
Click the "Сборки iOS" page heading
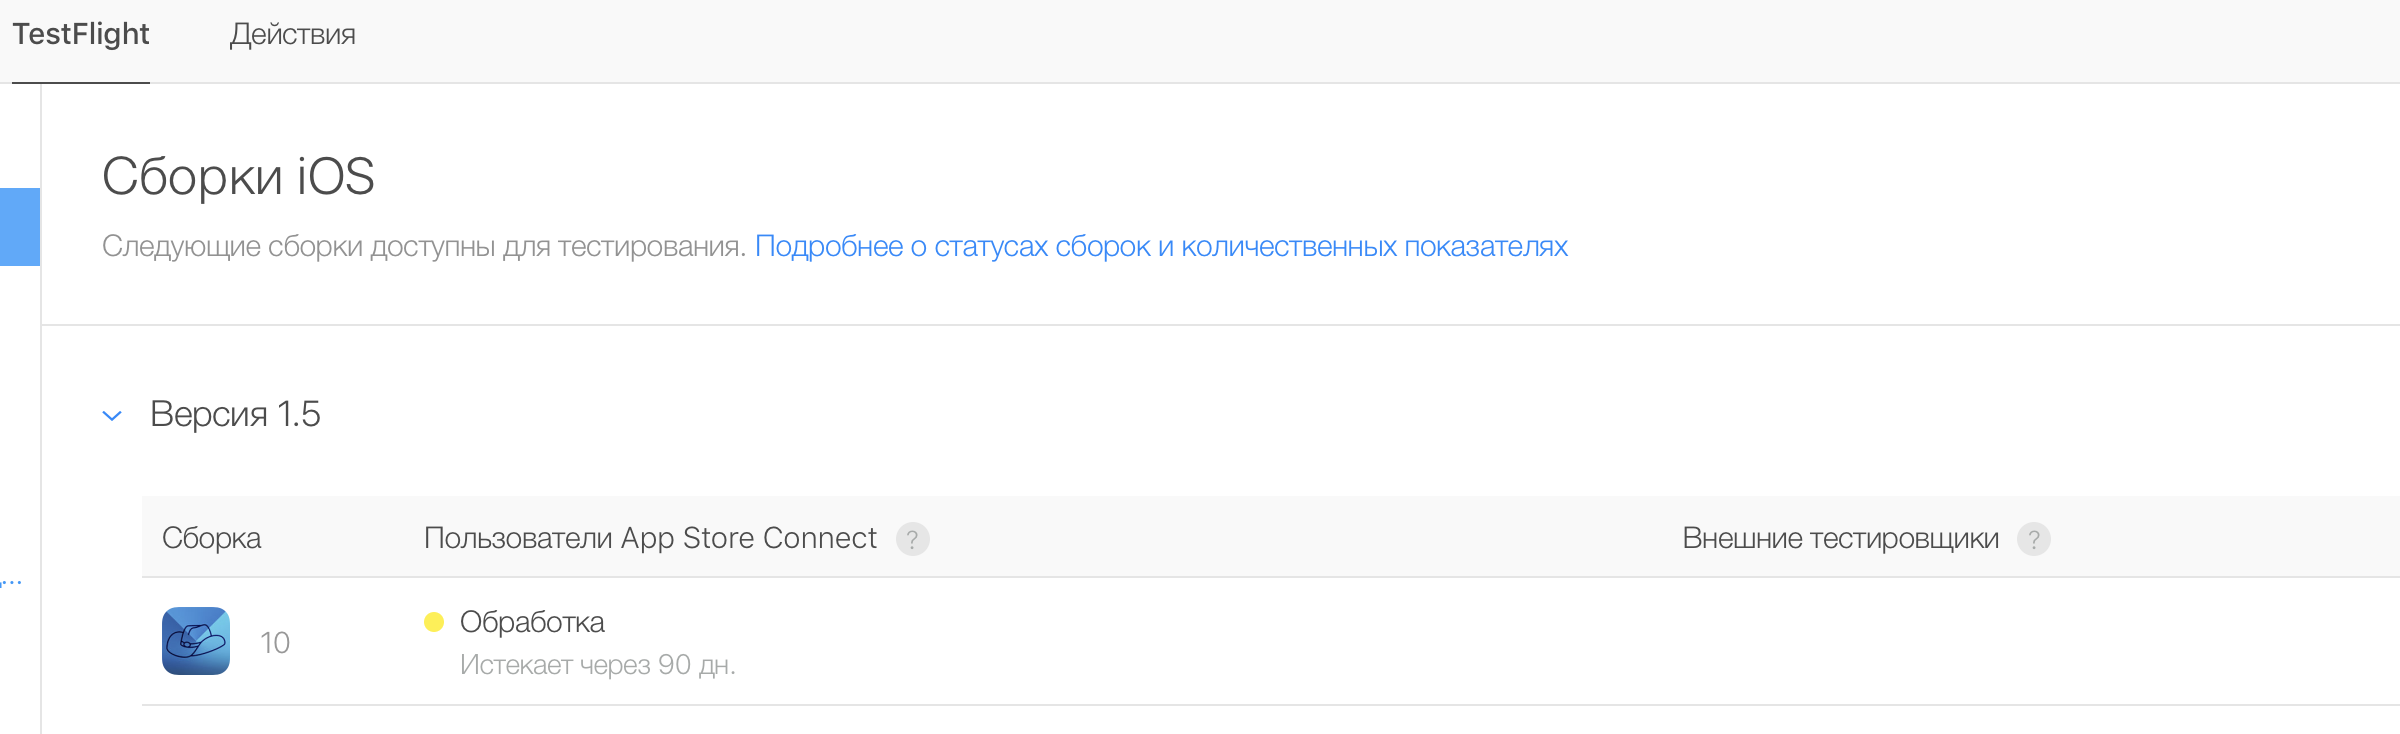[240, 176]
